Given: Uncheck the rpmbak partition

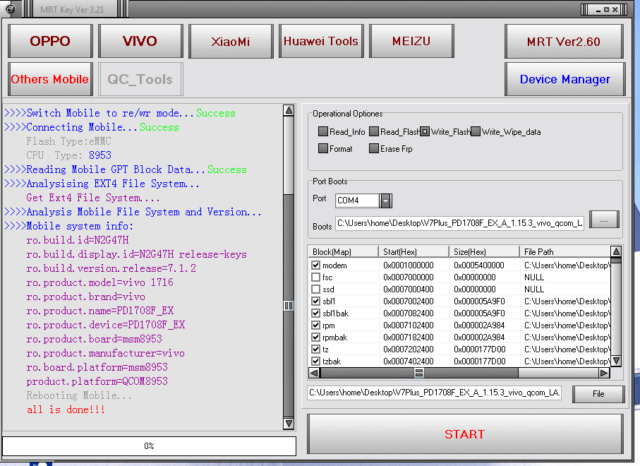Looking at the screenshot, I should click(316, 337).
